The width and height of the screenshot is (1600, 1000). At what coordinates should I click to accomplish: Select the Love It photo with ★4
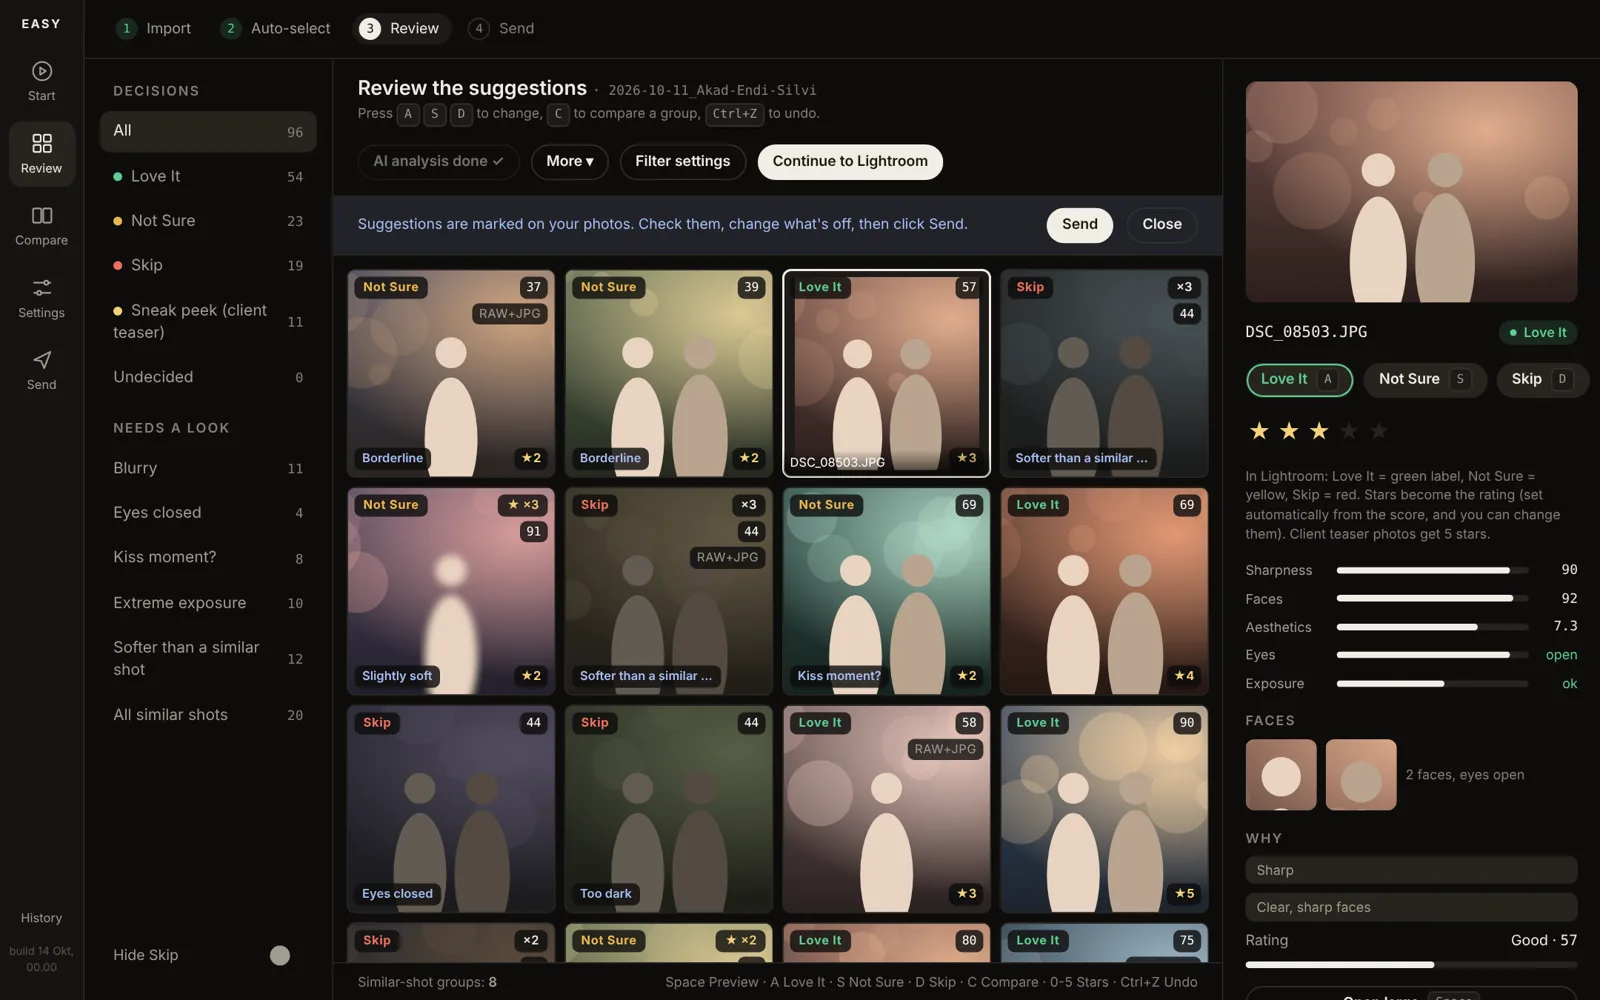(1104, 591)
